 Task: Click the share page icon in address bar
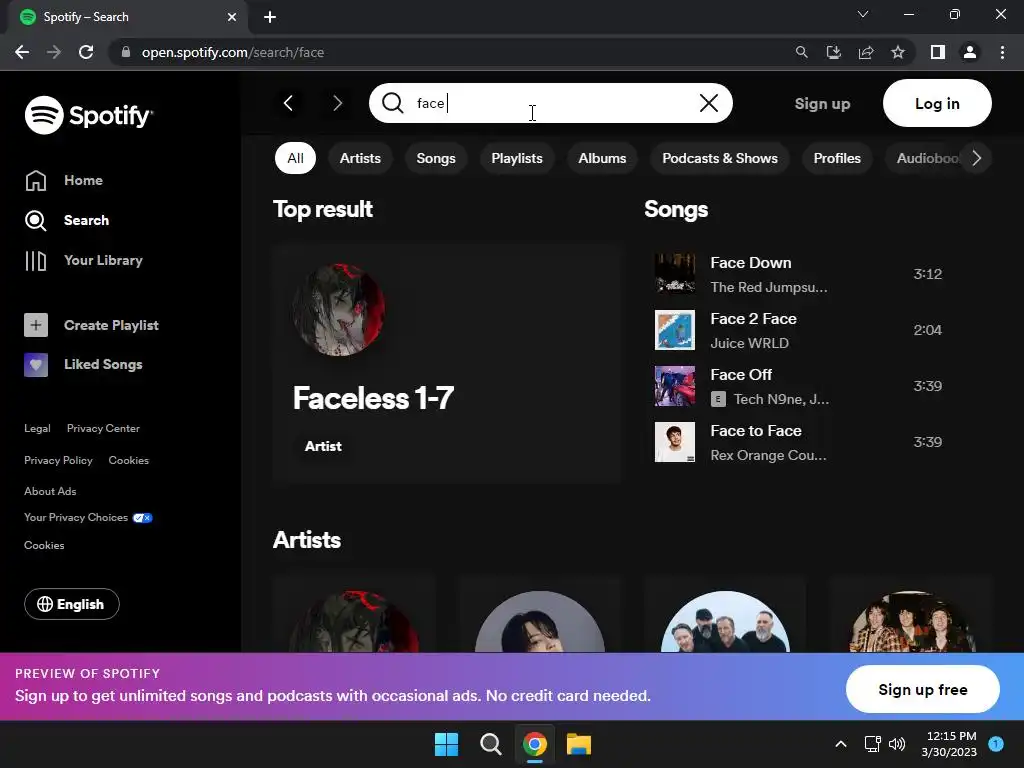(866, 52)
